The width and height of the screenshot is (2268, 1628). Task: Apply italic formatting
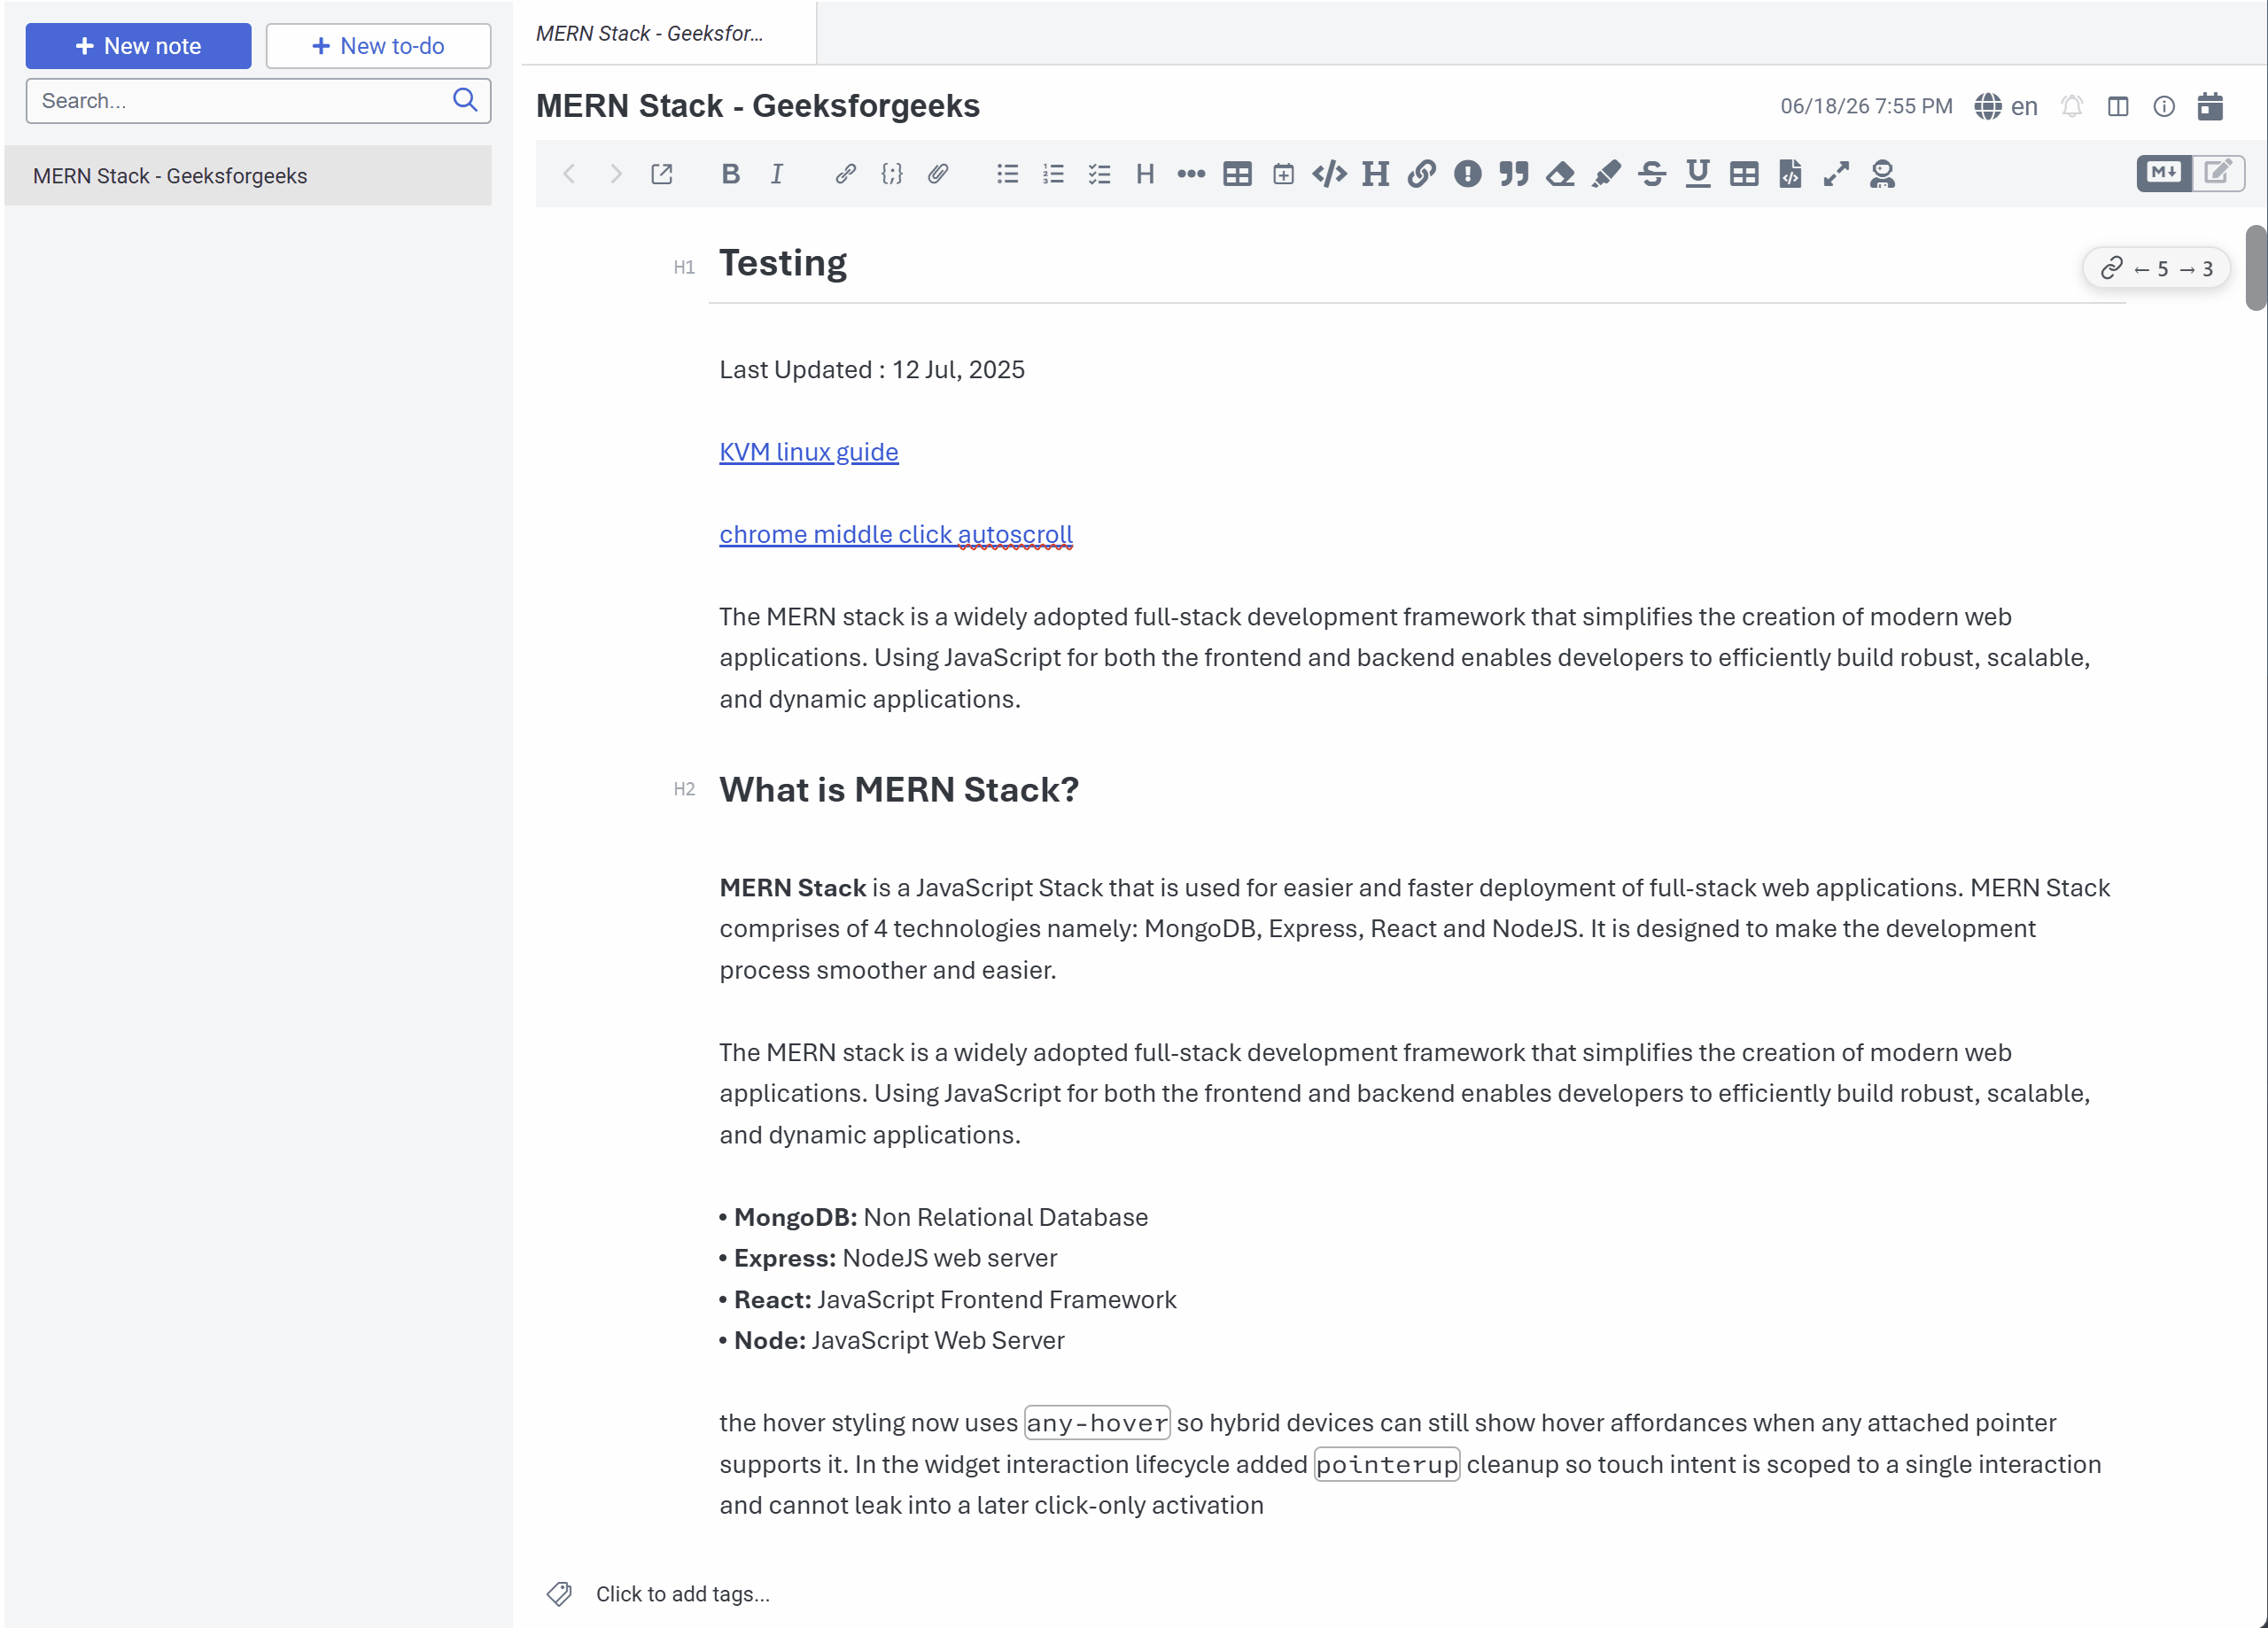(x=777, y=174)
